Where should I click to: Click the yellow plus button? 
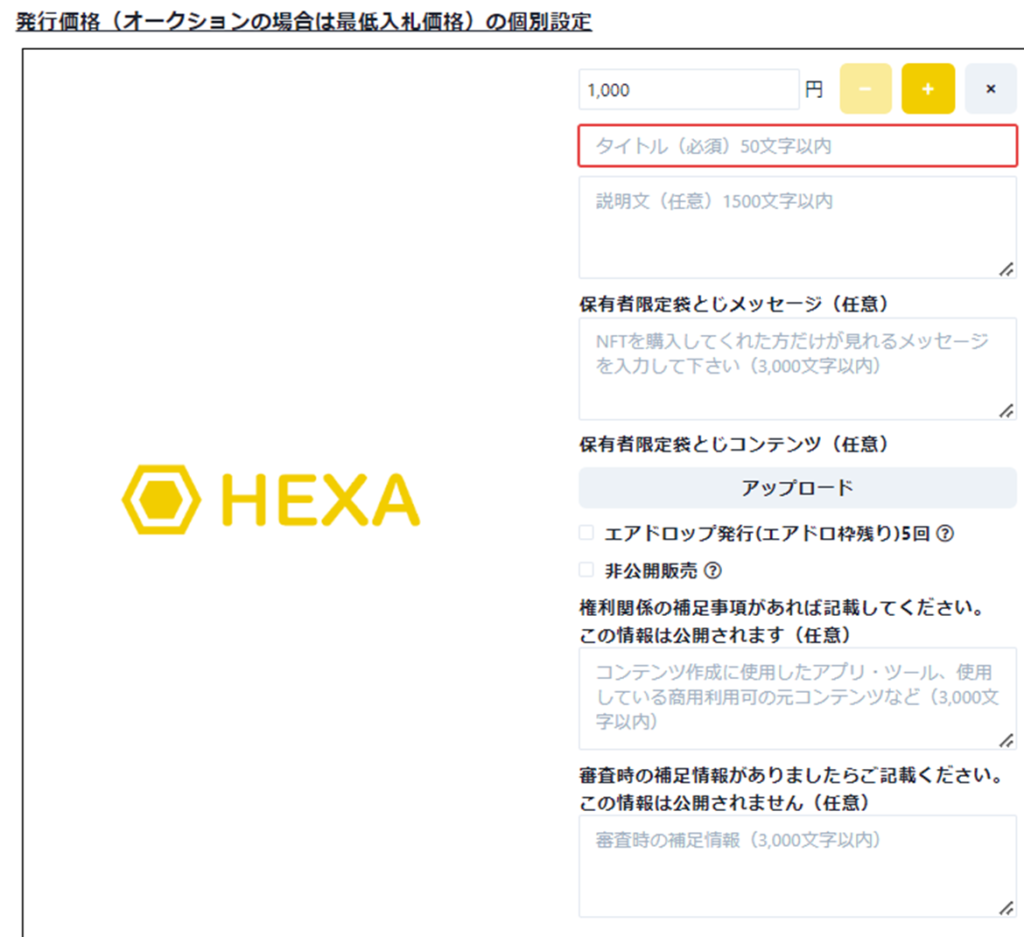[x=928, y=89]
